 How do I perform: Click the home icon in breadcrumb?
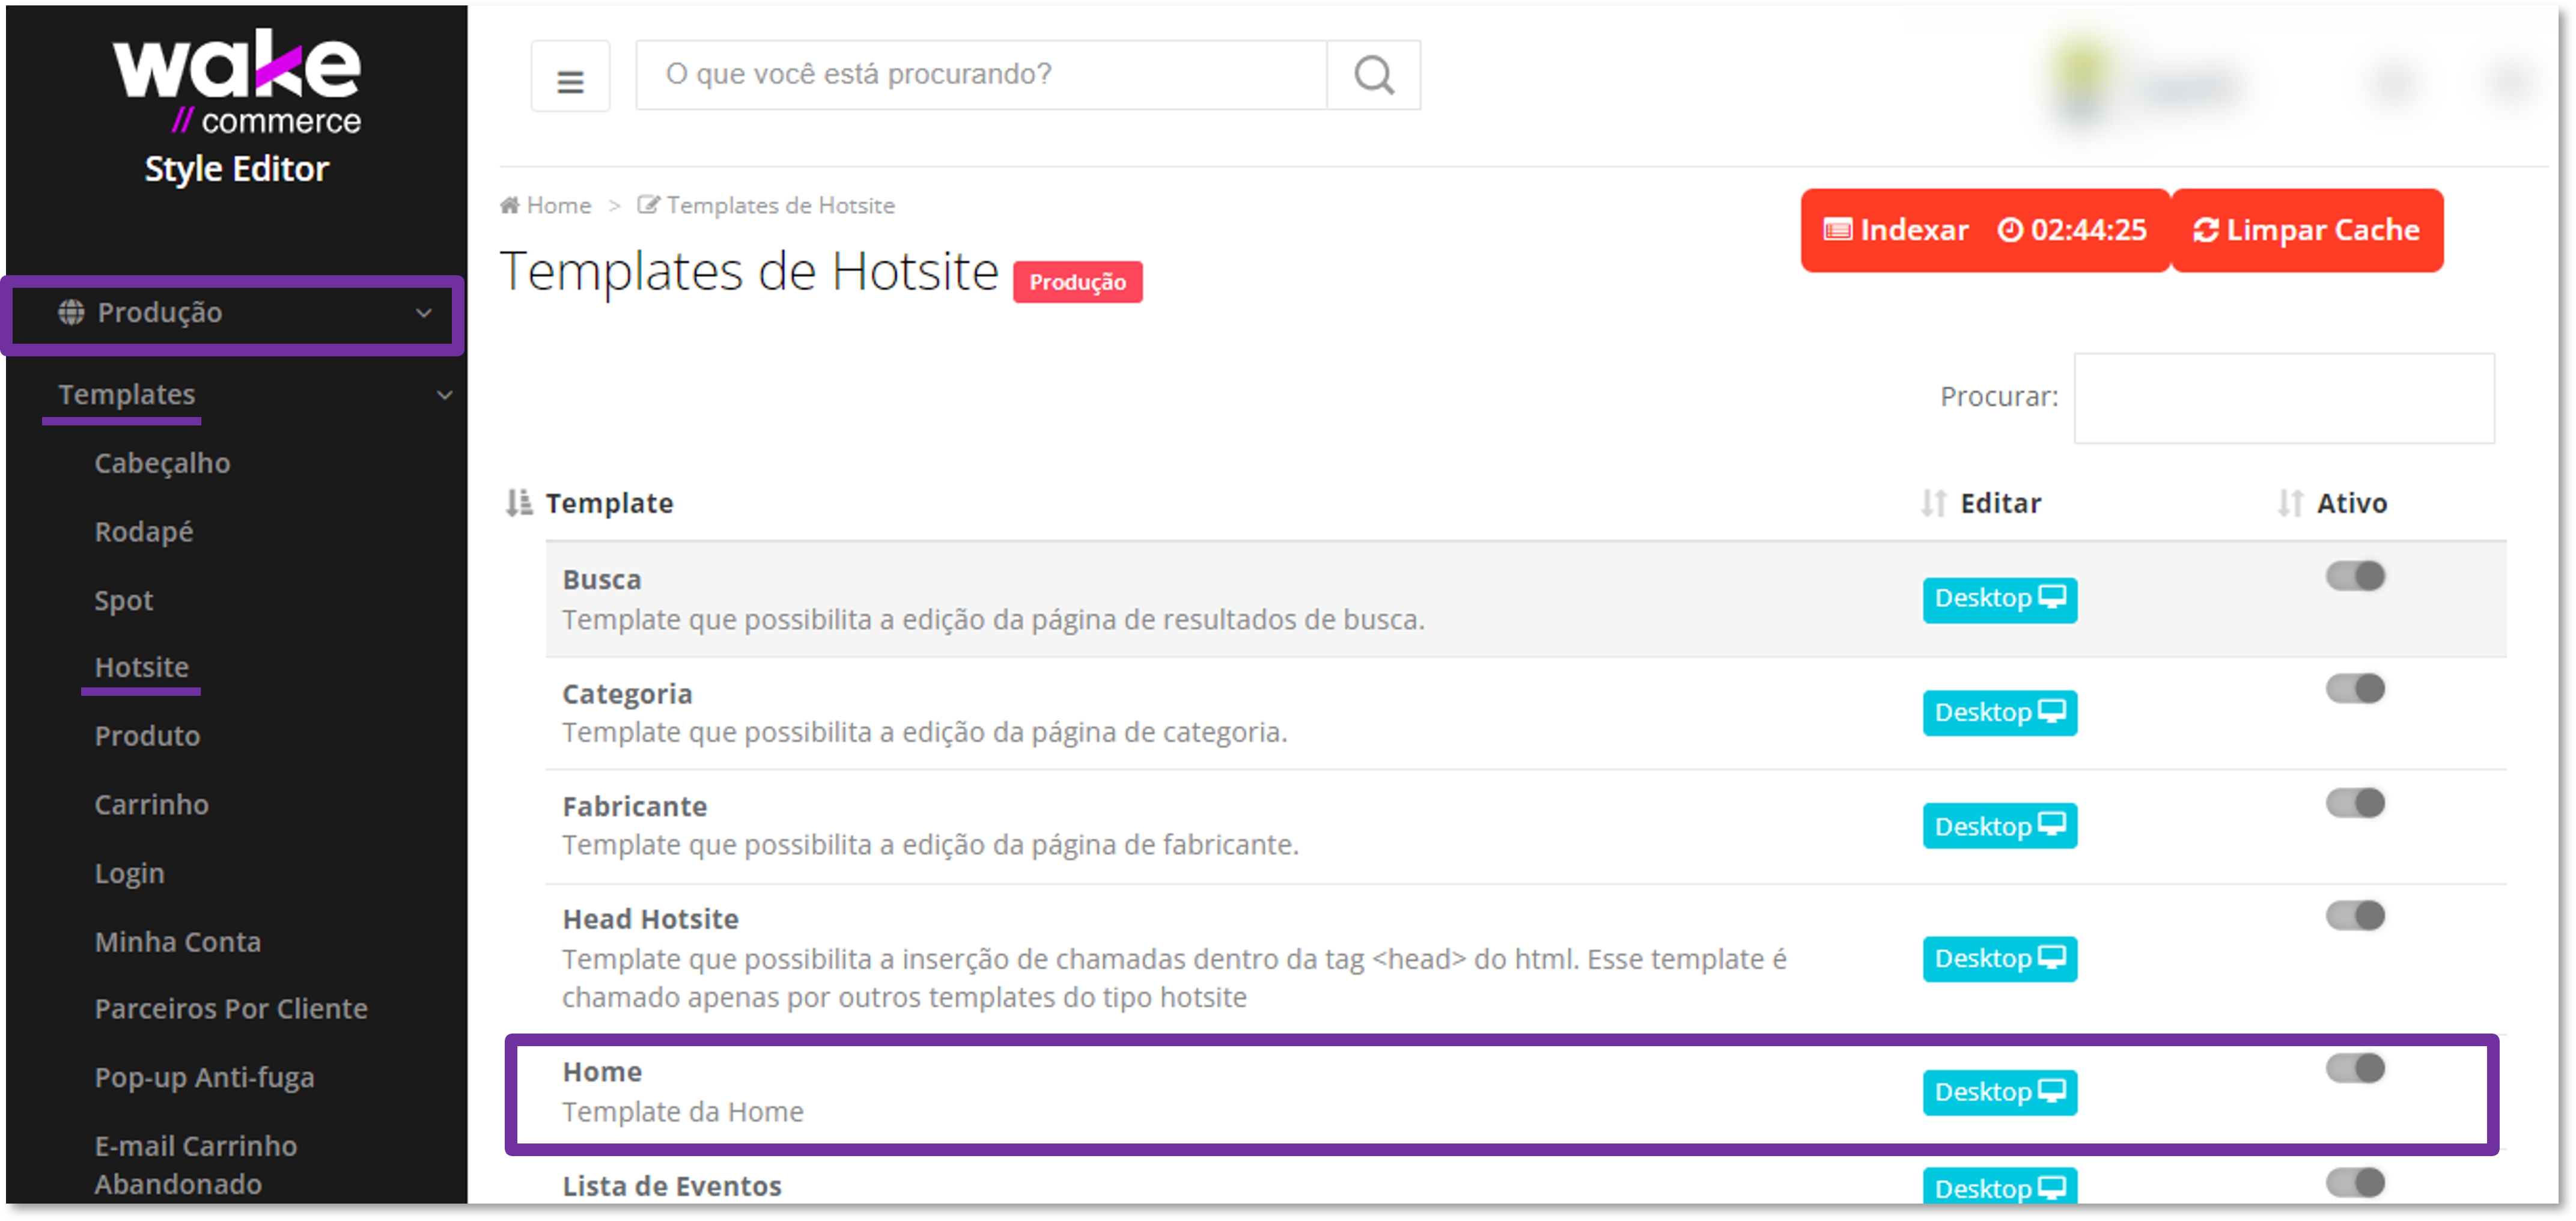[510, 205]
